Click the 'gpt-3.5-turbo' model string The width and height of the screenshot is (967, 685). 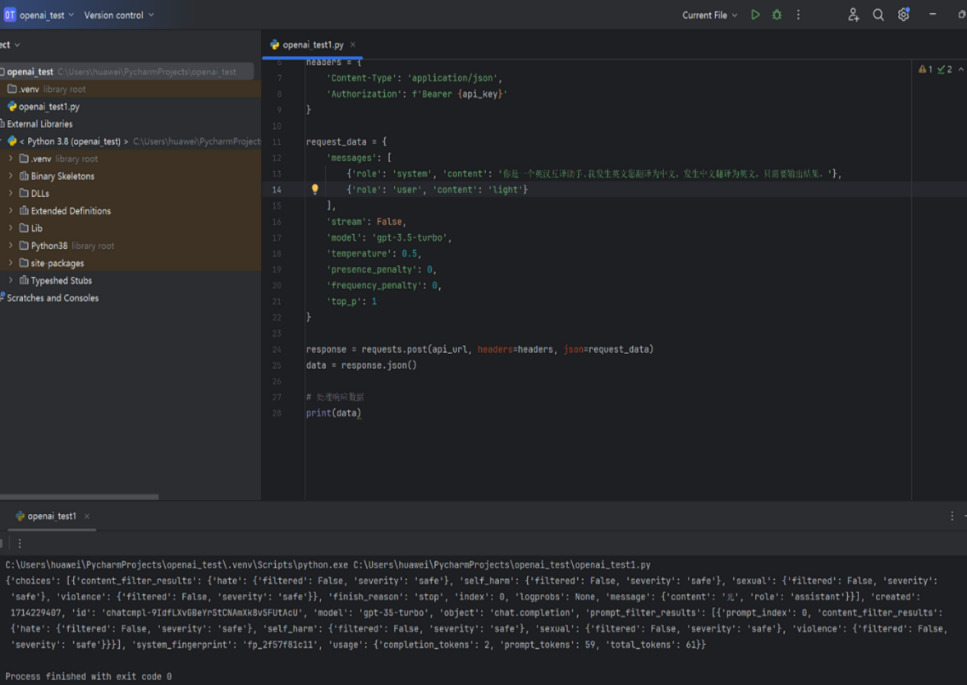coord(409,237)
